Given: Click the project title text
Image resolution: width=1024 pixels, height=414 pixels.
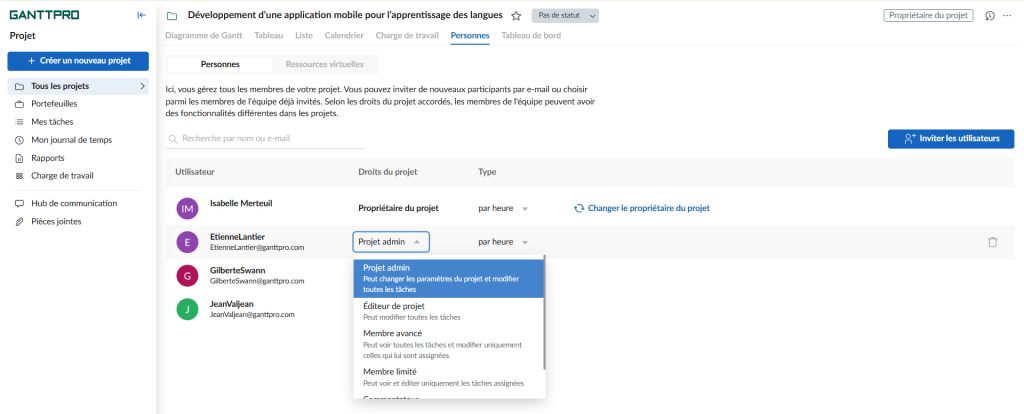Looking at the screenshot, I should point(345,15).
